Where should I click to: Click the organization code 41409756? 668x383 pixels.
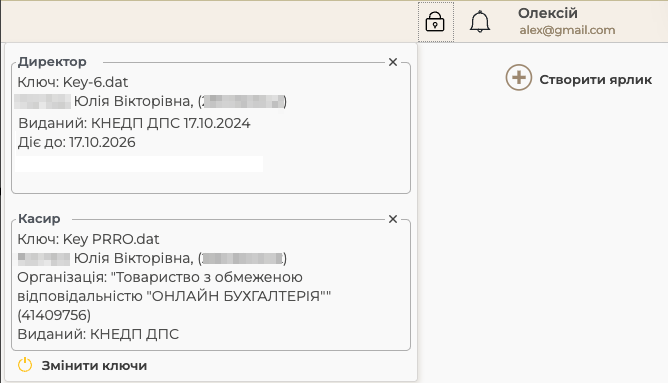point(54,315)
